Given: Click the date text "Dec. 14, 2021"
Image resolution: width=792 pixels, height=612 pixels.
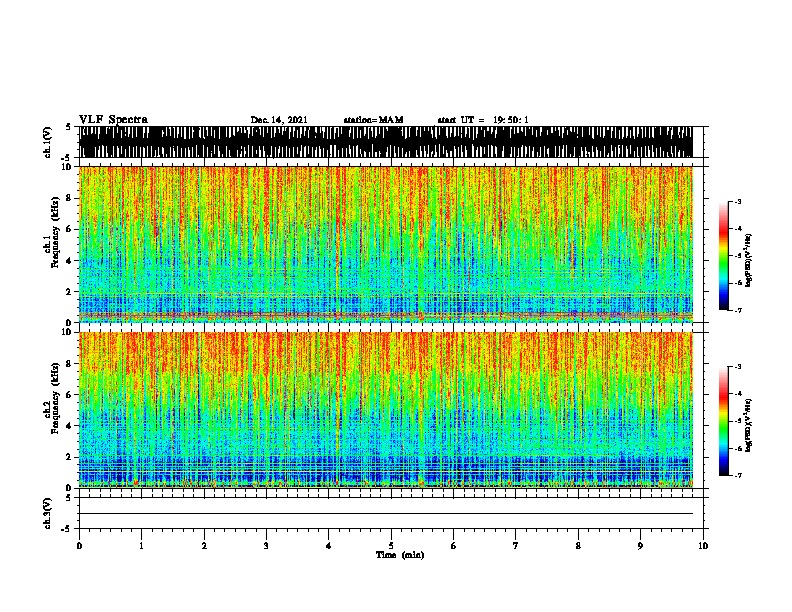Looking at the screenshot, I should [x=279, y=120].
